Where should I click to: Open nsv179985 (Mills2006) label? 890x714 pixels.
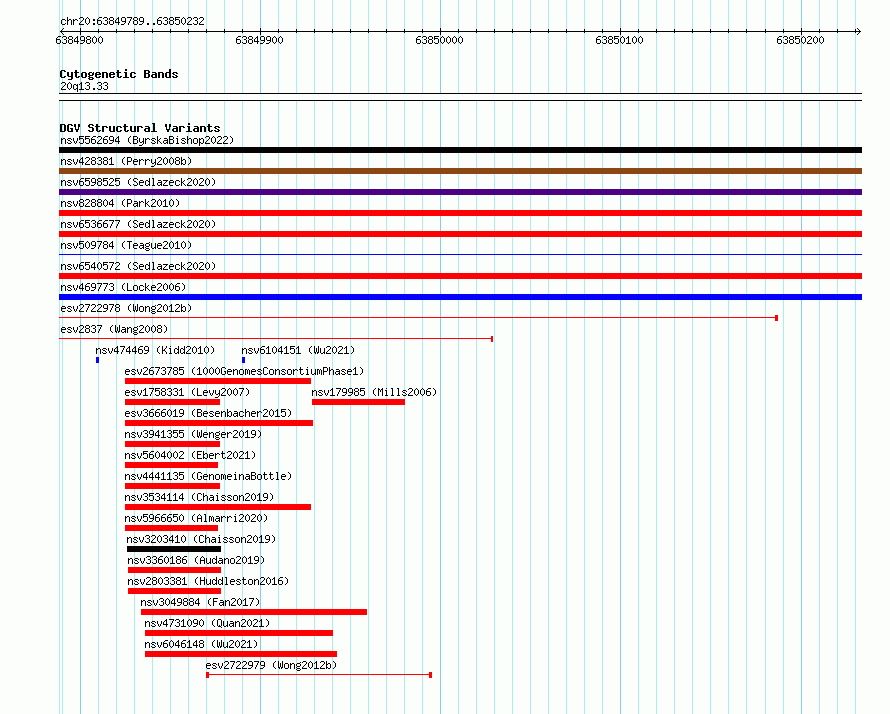374,392
